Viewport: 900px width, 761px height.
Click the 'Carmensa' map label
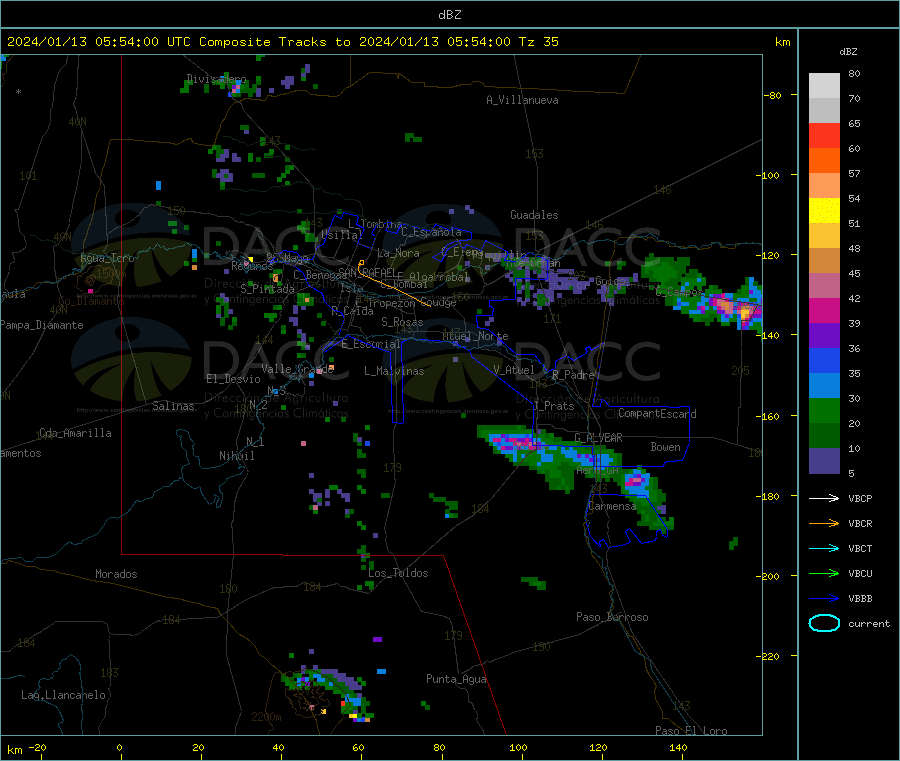pyautogui.click(x=612, y=506)
